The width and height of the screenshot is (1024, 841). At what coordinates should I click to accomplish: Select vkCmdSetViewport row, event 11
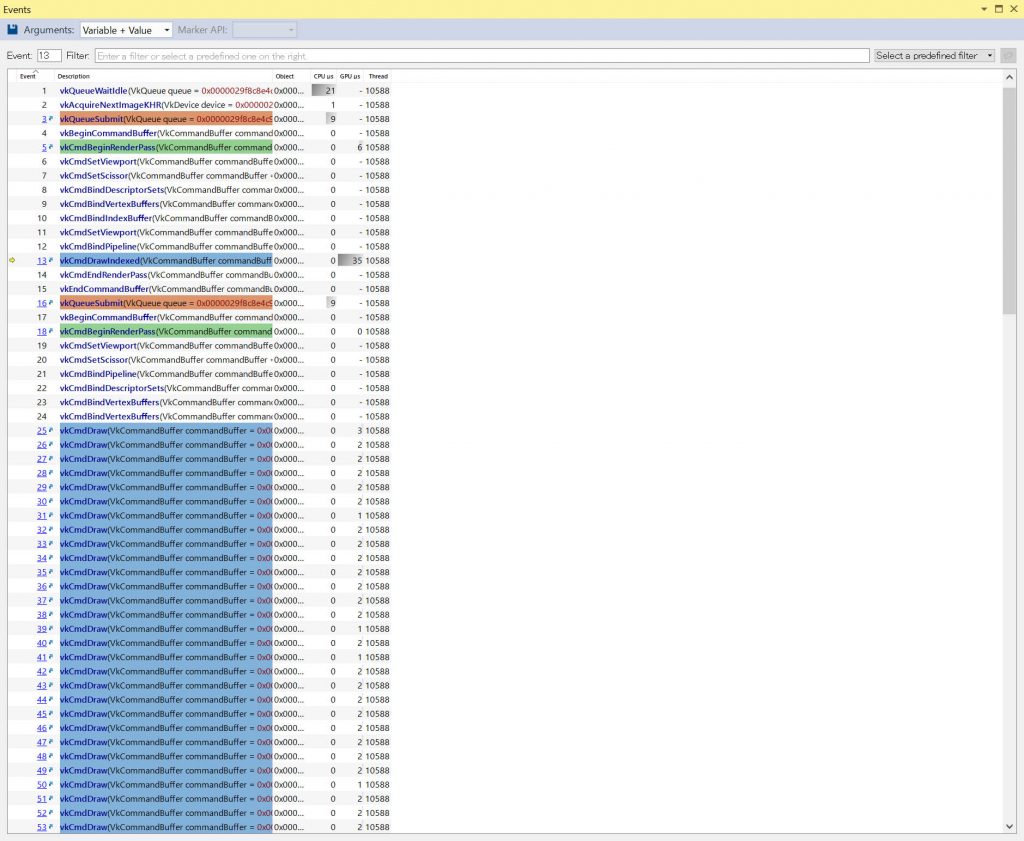pyautogui.click(x=199, y=232)
